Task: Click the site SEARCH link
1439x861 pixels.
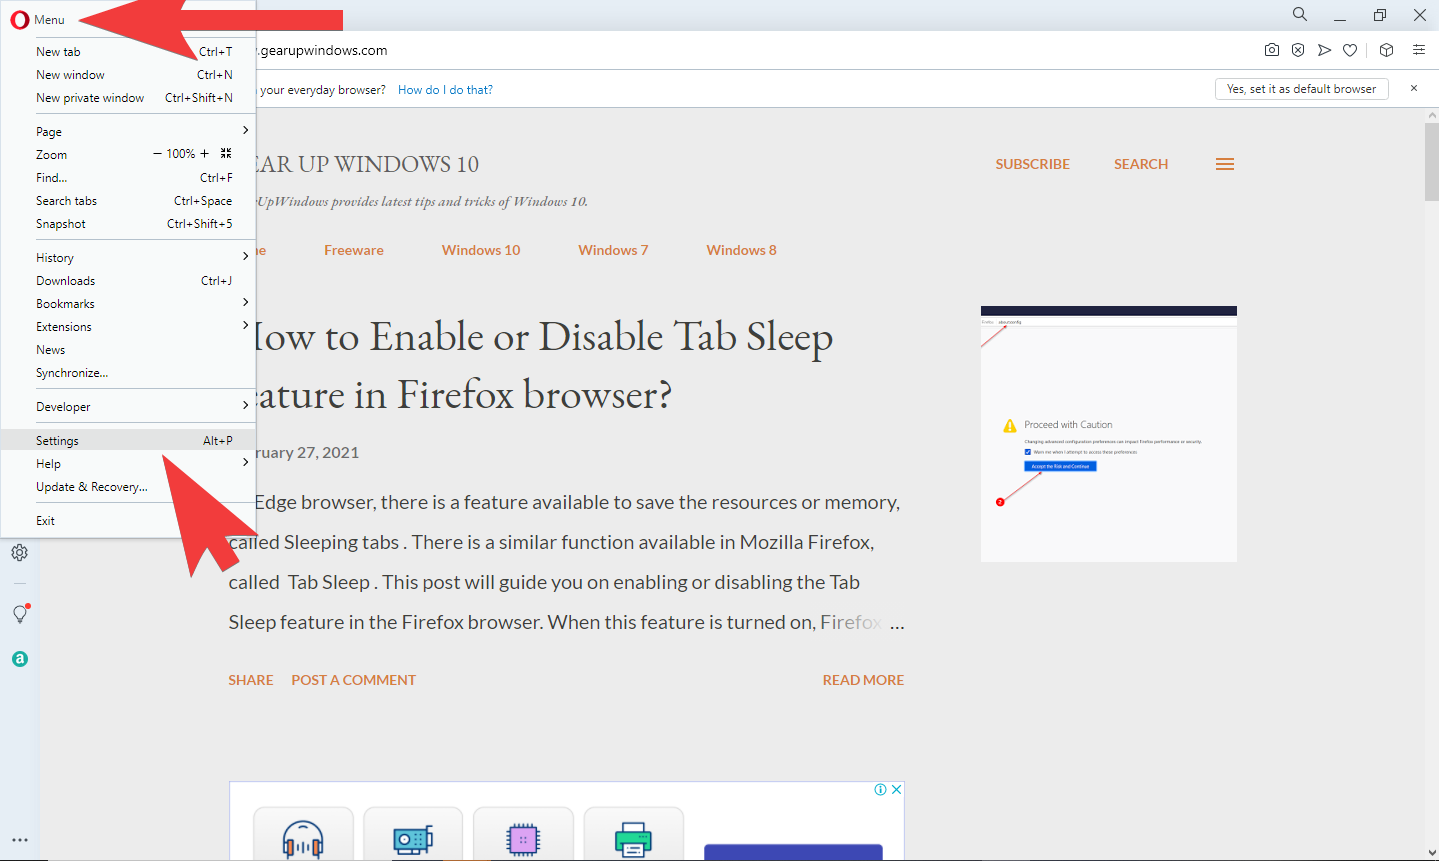Action: click(1141, 164)
